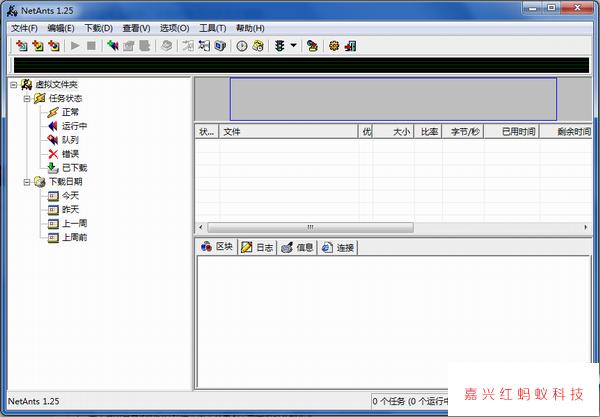This screenshot has width=600, height=417.
Task: Sort by the 大小 size column header
Action: point(400,131)
